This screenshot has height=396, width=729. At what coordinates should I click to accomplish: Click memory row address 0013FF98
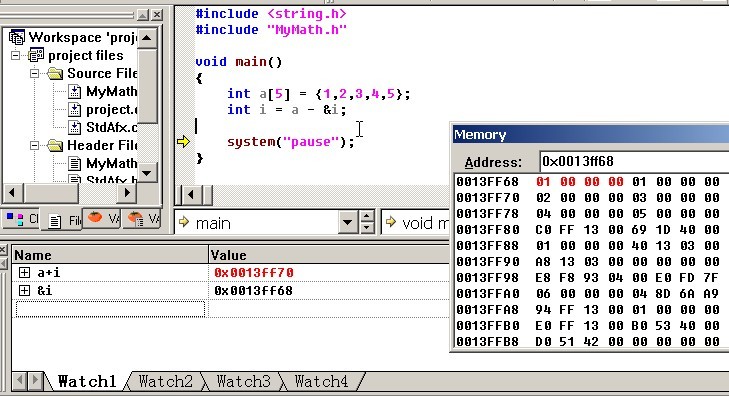pyautogui.click(x=488, y=277)
